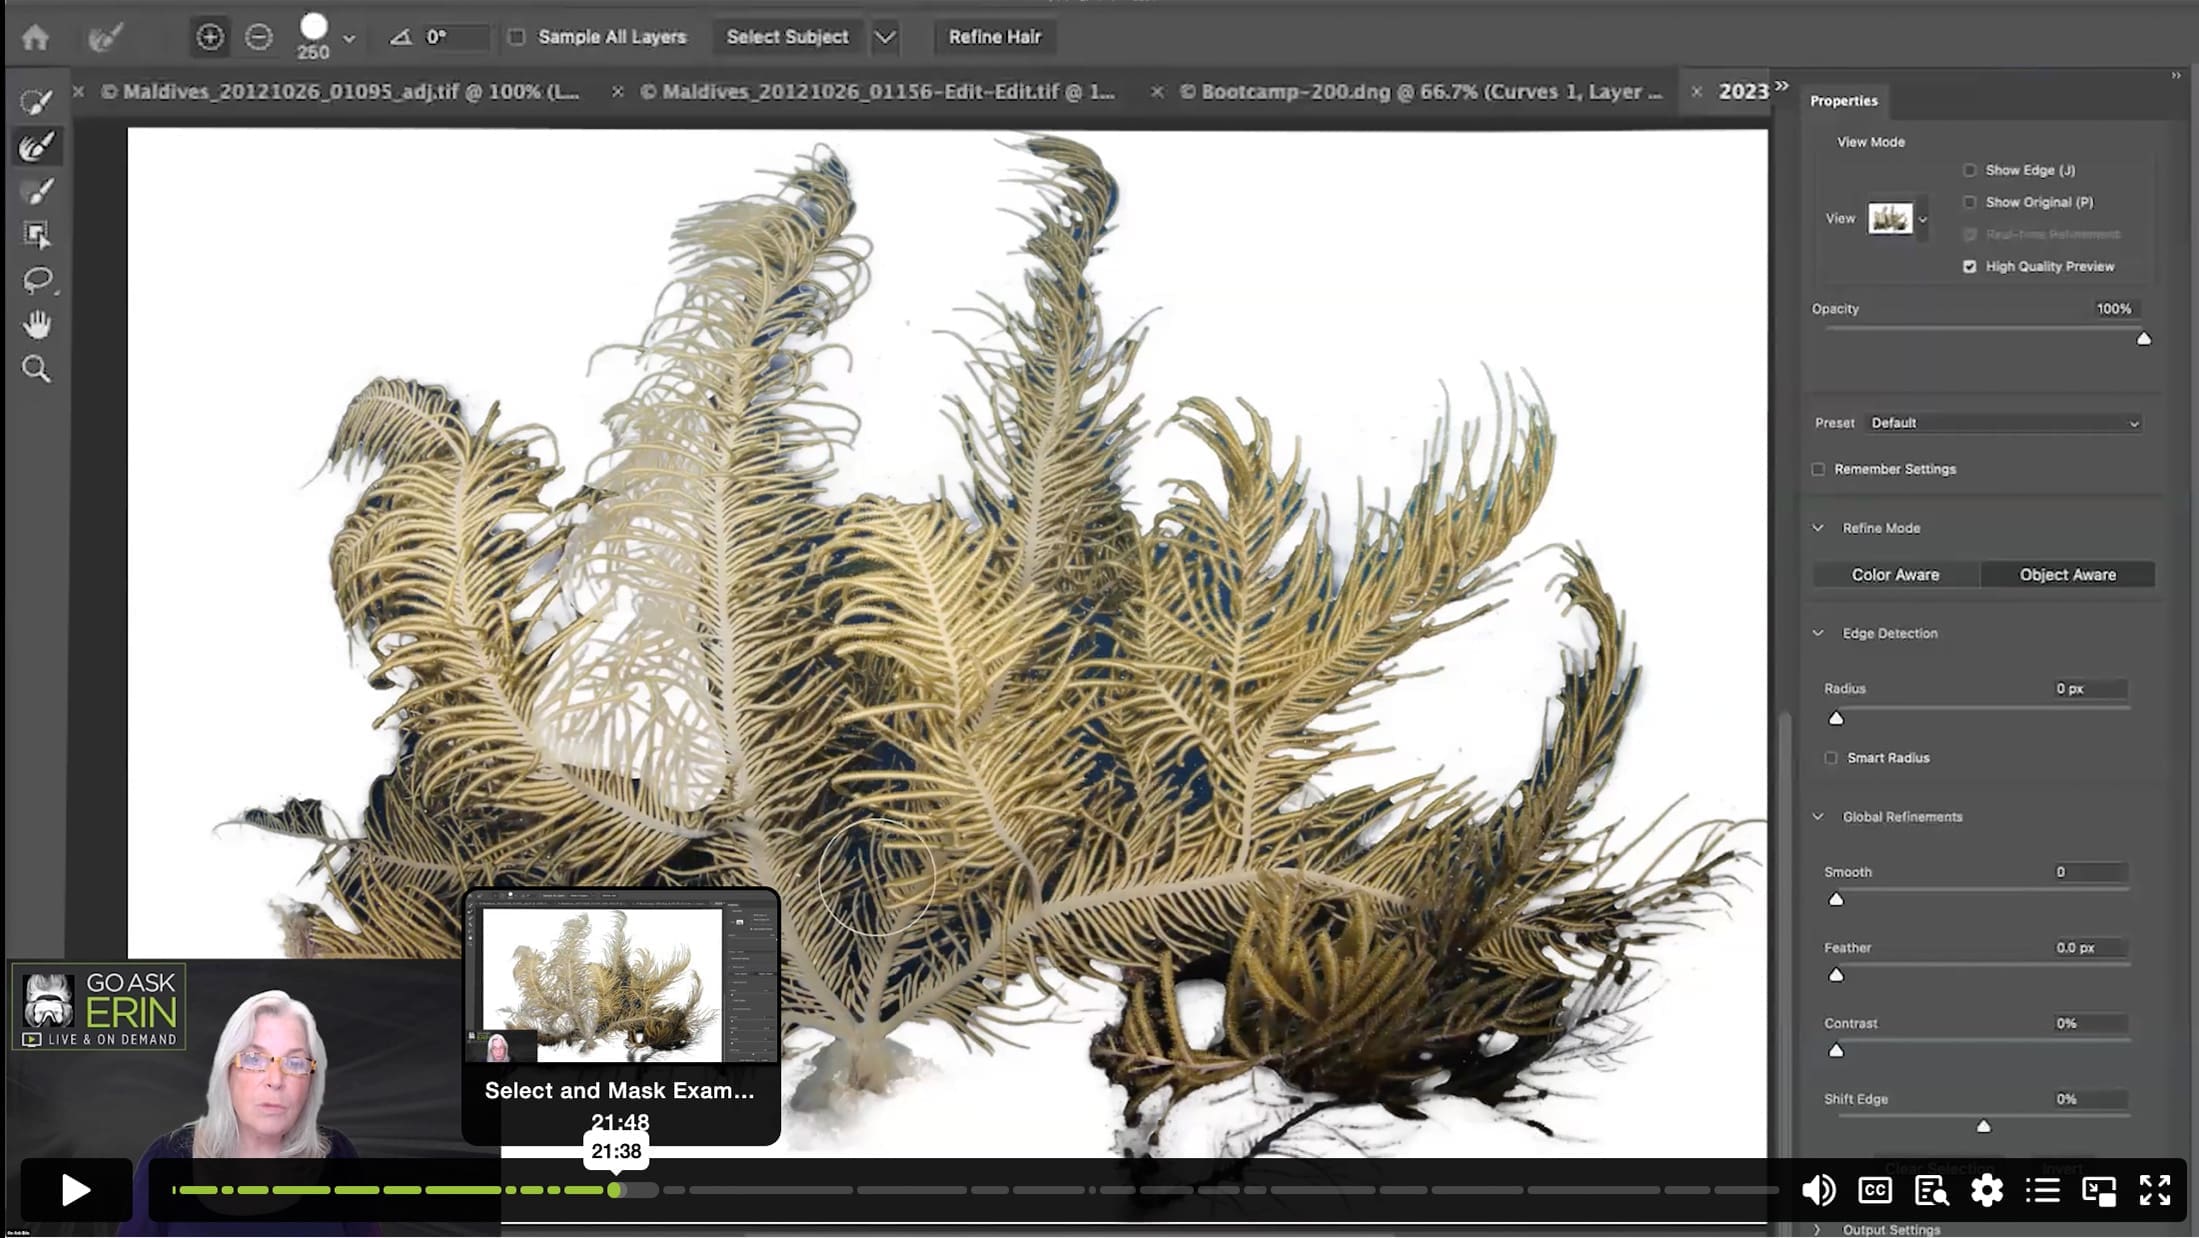The image size is (2199, 1238).
Task: Select the Quick Selection tool
Action: point(37,102)
